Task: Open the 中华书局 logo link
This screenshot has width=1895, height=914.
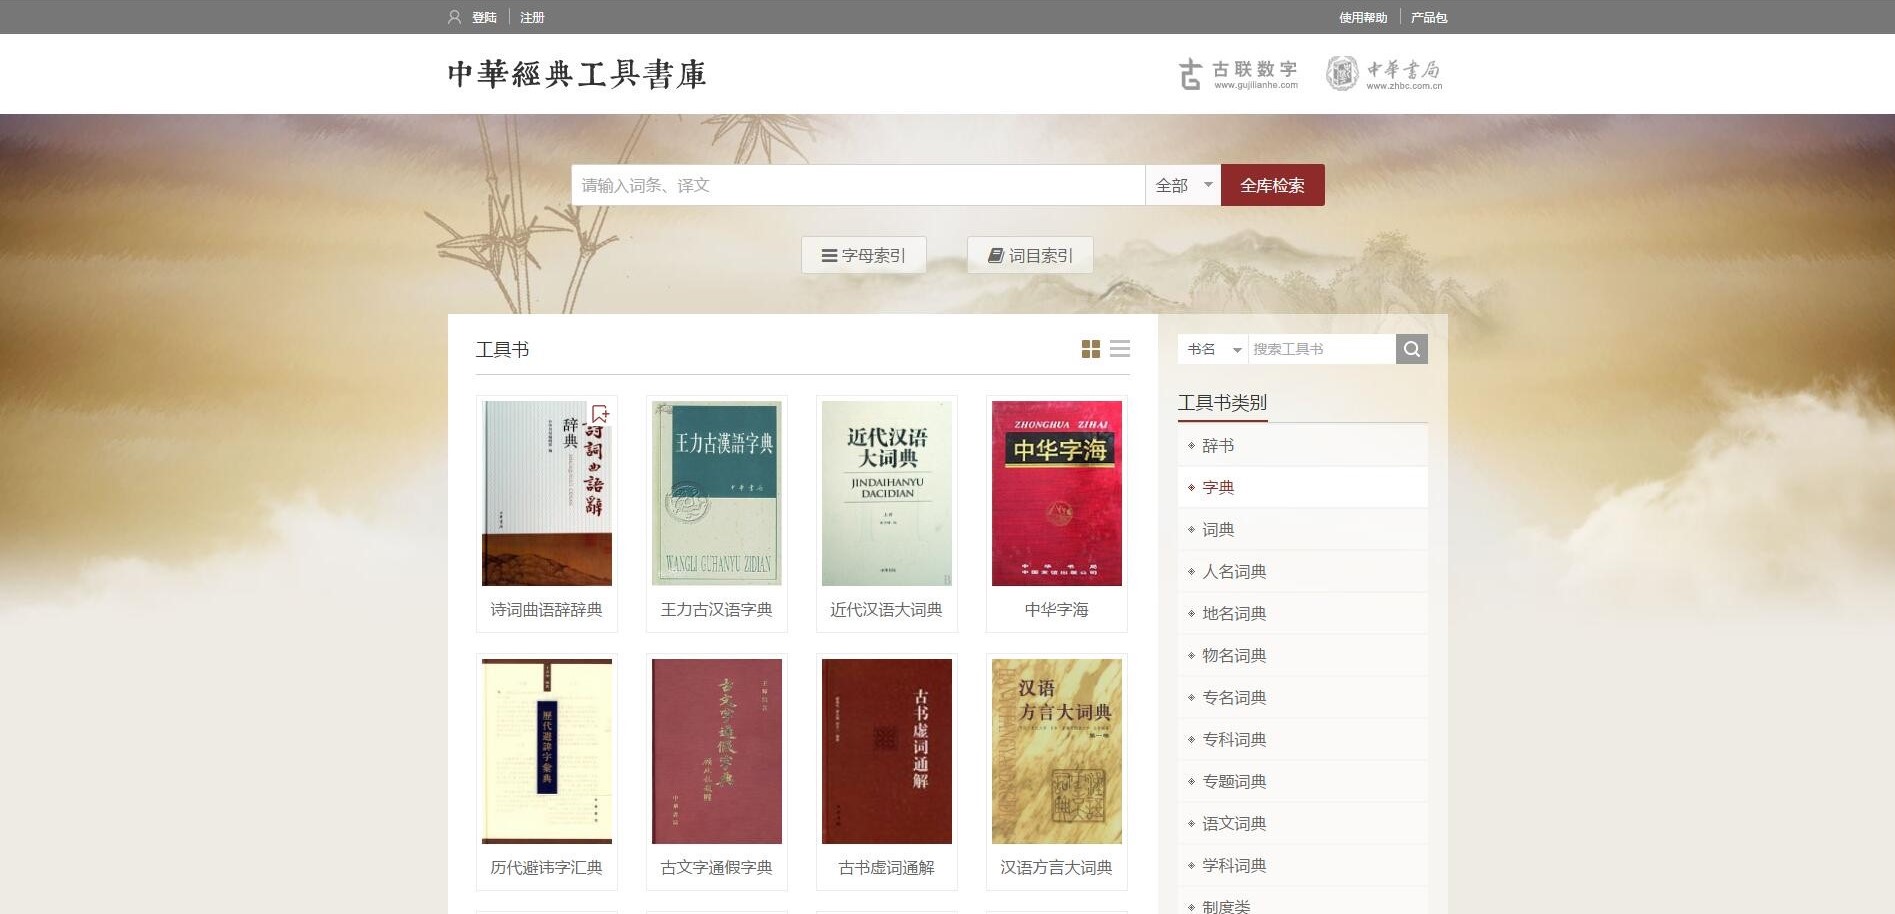Action: (x=1384, y=73)
